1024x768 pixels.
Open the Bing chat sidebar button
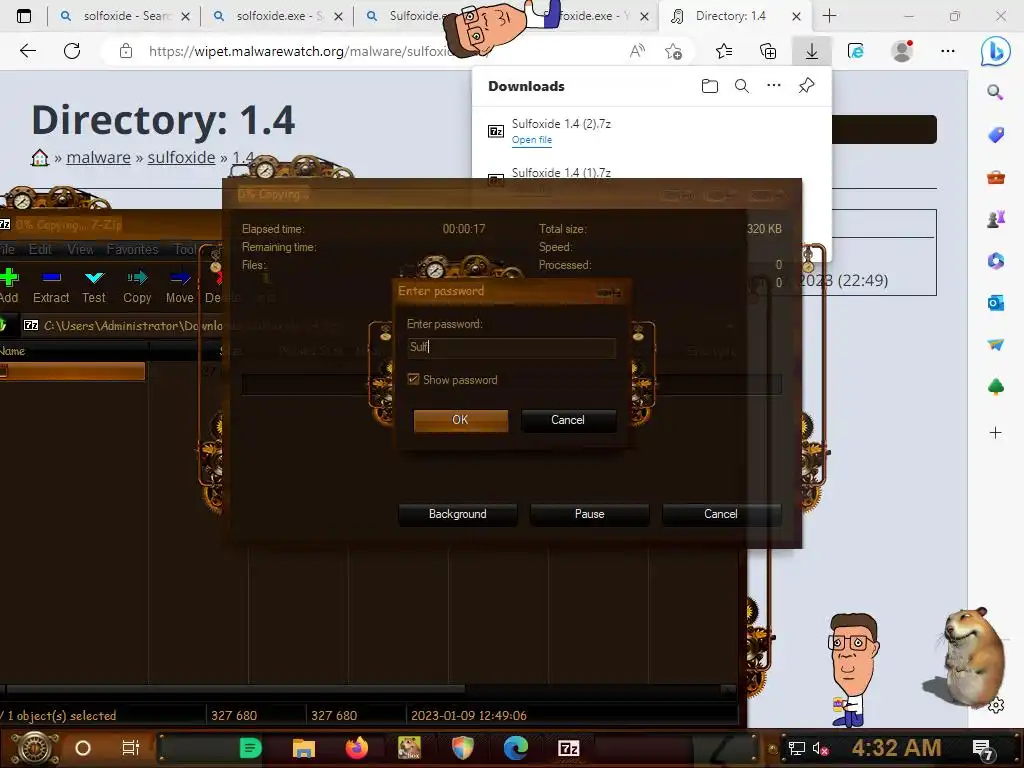tap(995, 51)
